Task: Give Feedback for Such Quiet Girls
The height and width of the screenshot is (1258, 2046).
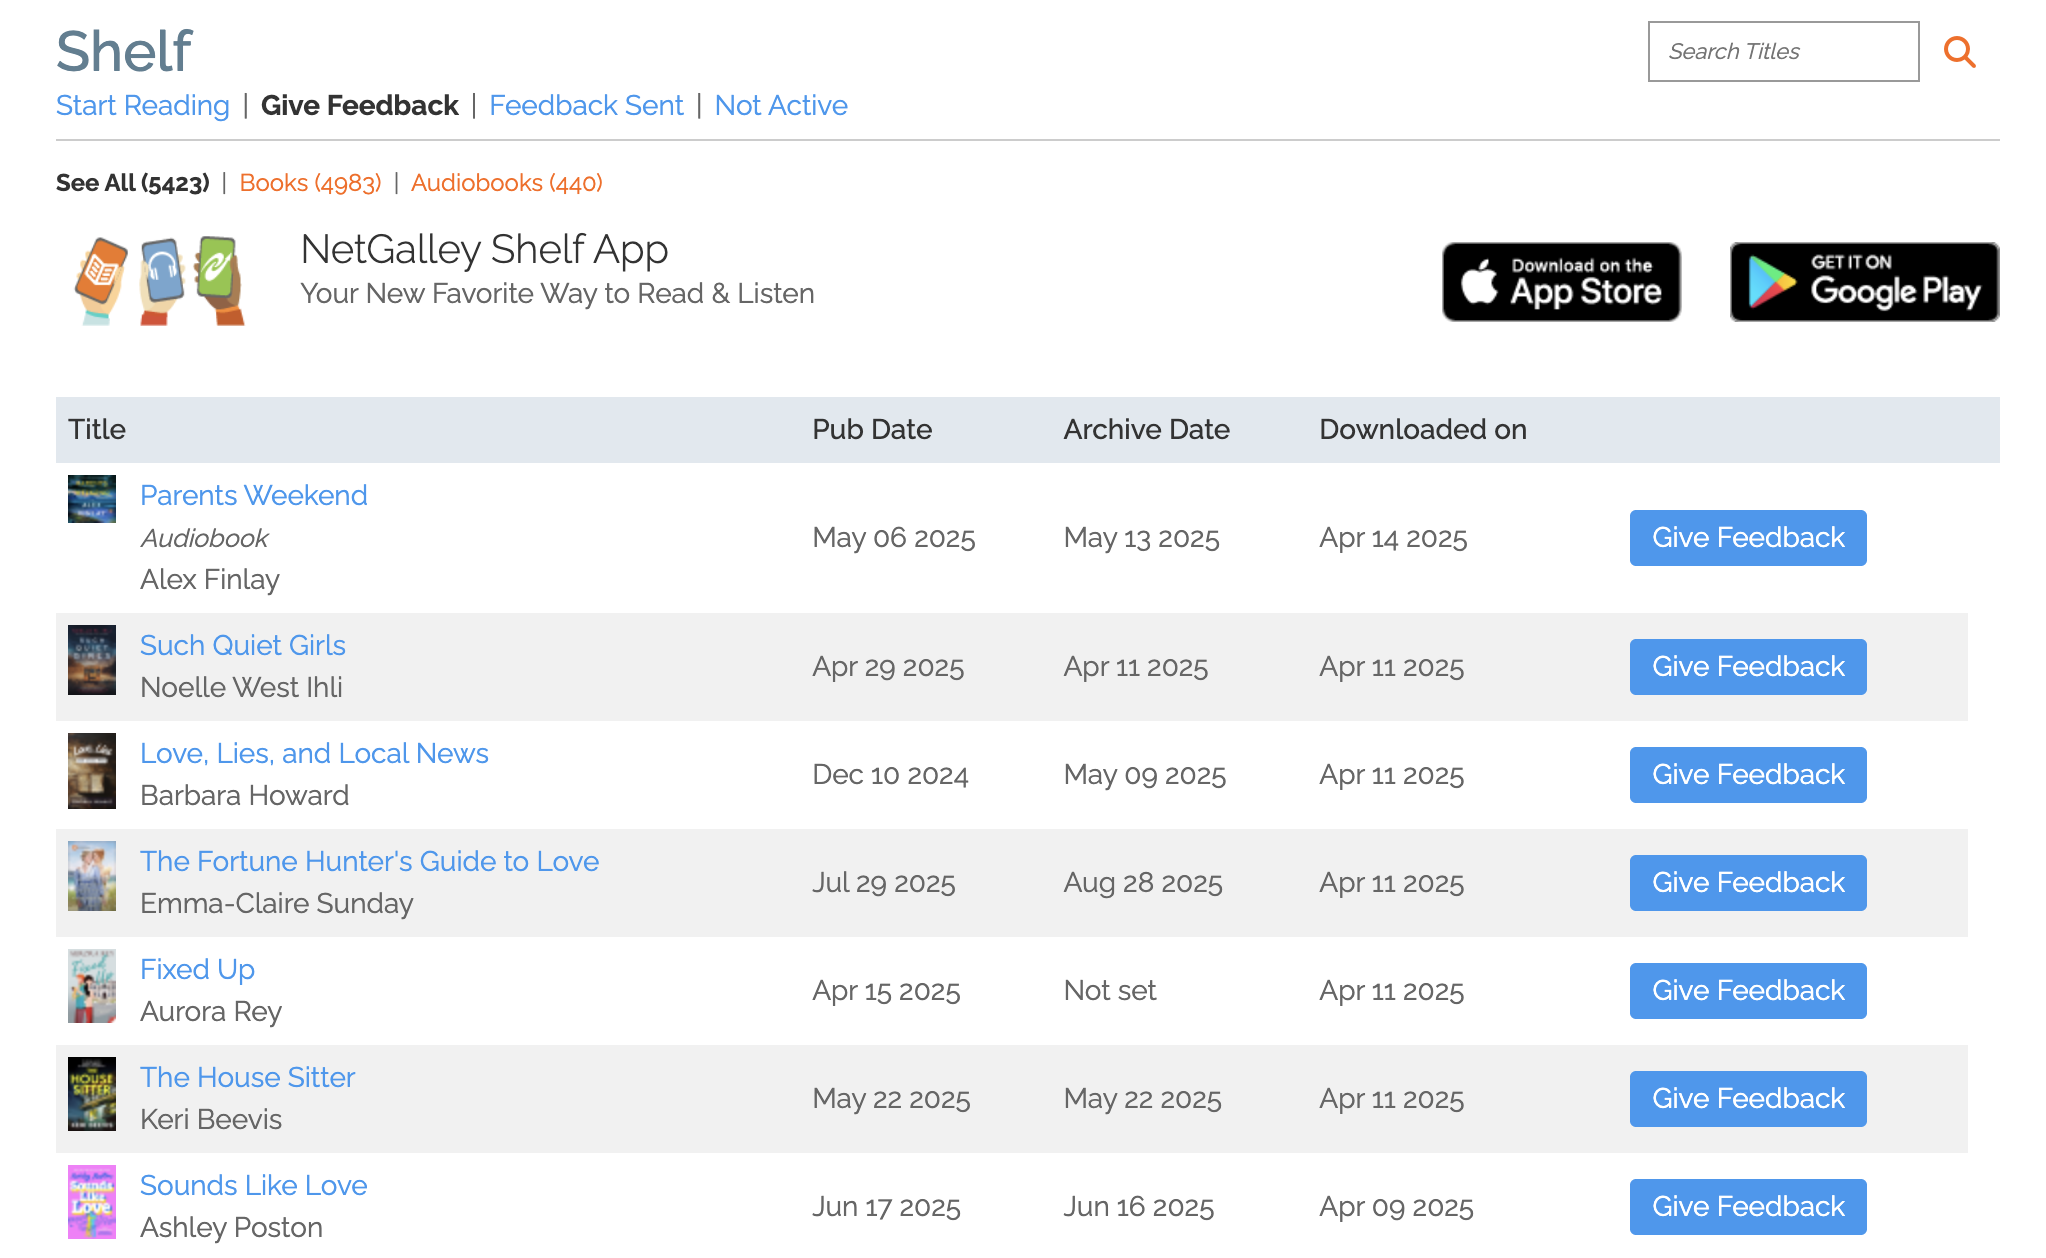Action: click(x=1748, y=667)
